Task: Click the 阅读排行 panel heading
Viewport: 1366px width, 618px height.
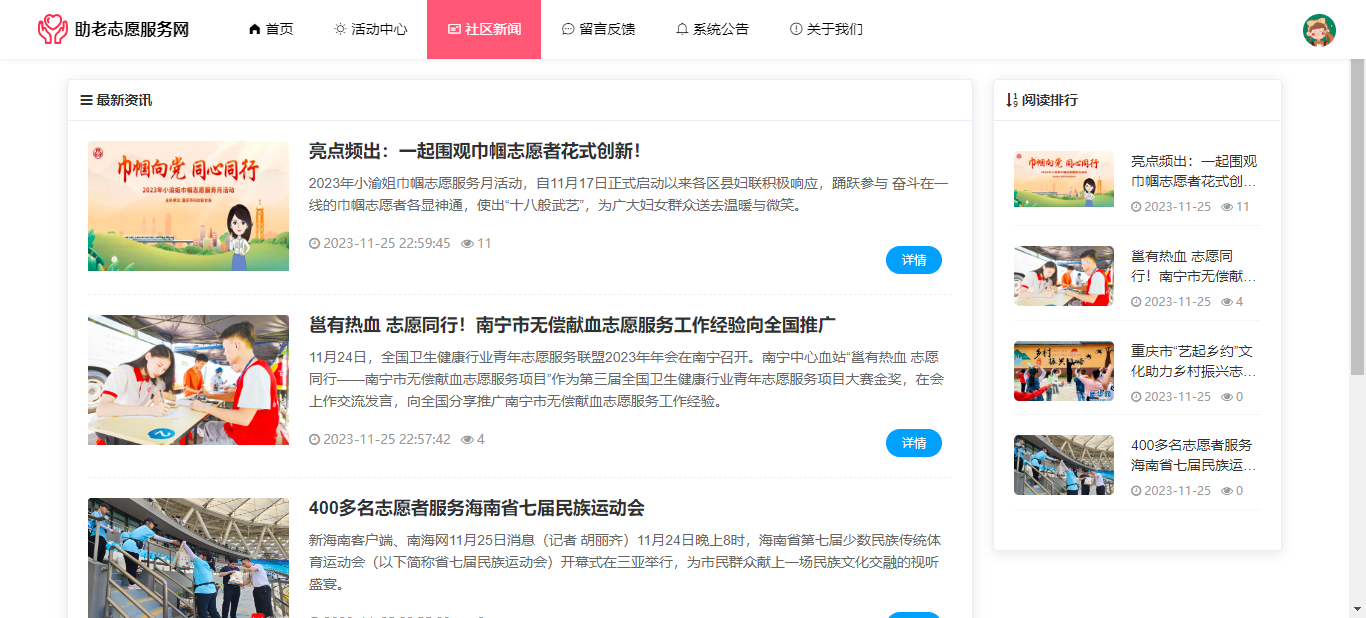Action: (x=1050, y=100)
